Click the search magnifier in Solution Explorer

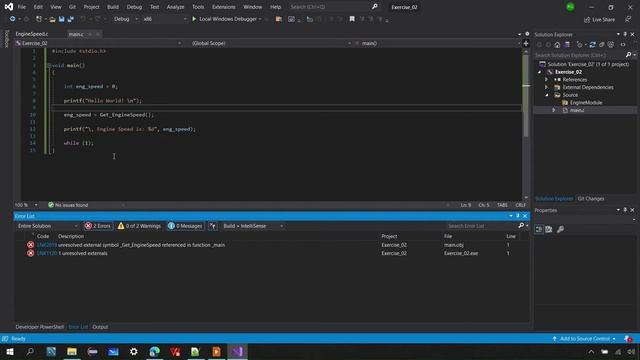tap(628, 55)
